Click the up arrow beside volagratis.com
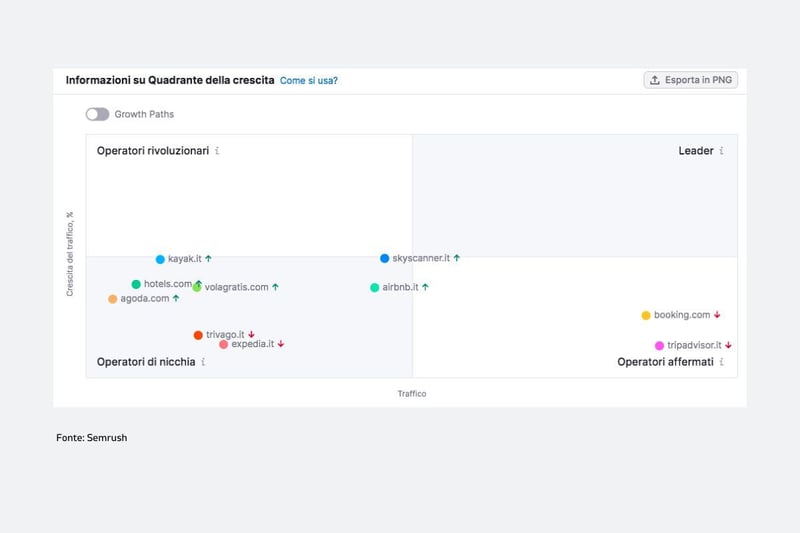 [x=276, y=287]
